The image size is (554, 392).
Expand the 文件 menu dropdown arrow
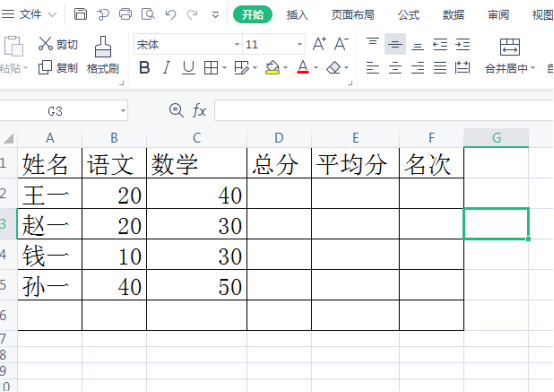tap(52, 15)
